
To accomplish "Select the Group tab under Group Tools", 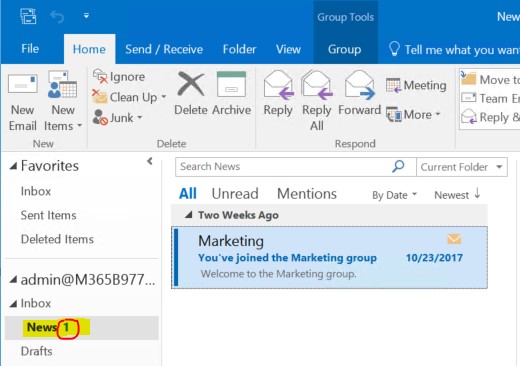I will [x=345, y=49].
